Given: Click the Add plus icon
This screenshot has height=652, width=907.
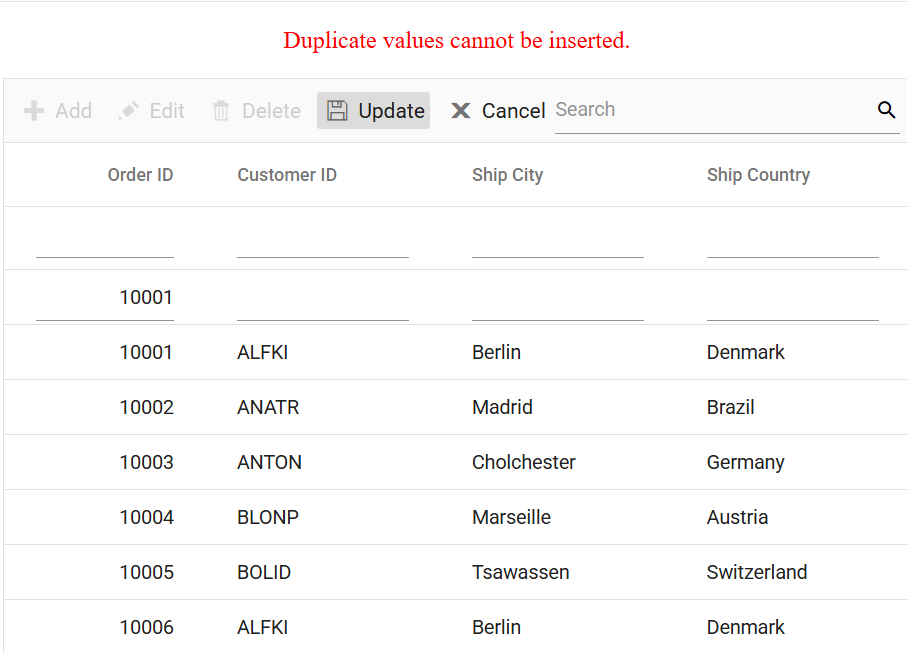Looking at the screenshot, I should tap(34, 110).
